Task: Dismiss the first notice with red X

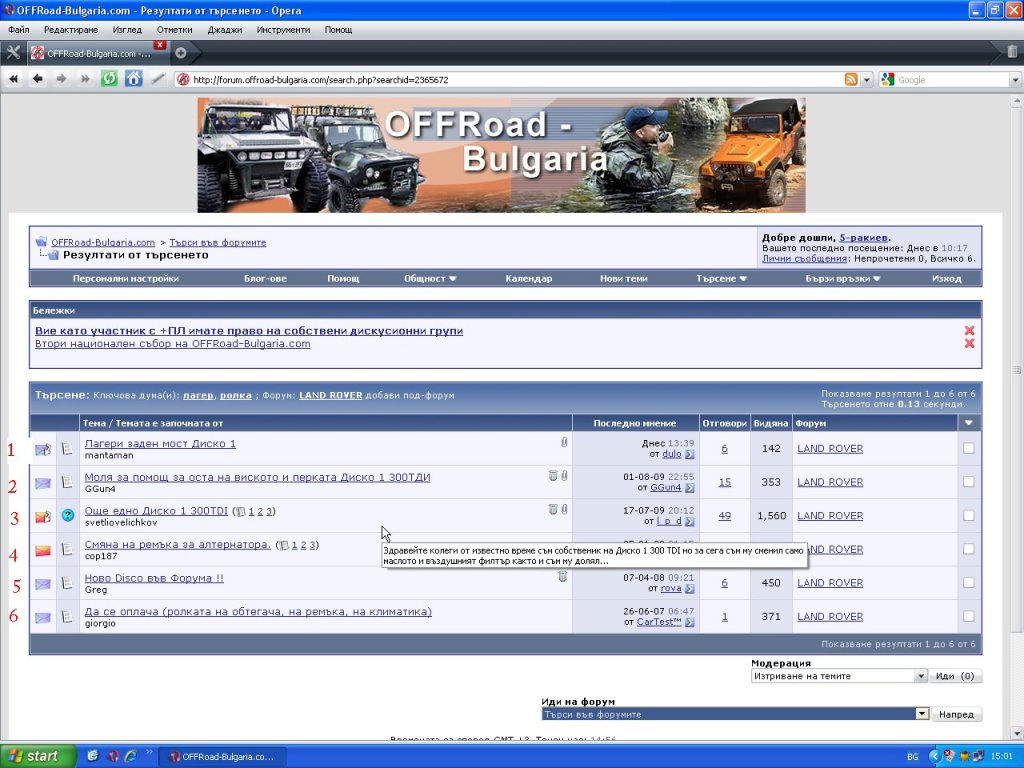Action: pyautogui.click(x=969, y=330)
